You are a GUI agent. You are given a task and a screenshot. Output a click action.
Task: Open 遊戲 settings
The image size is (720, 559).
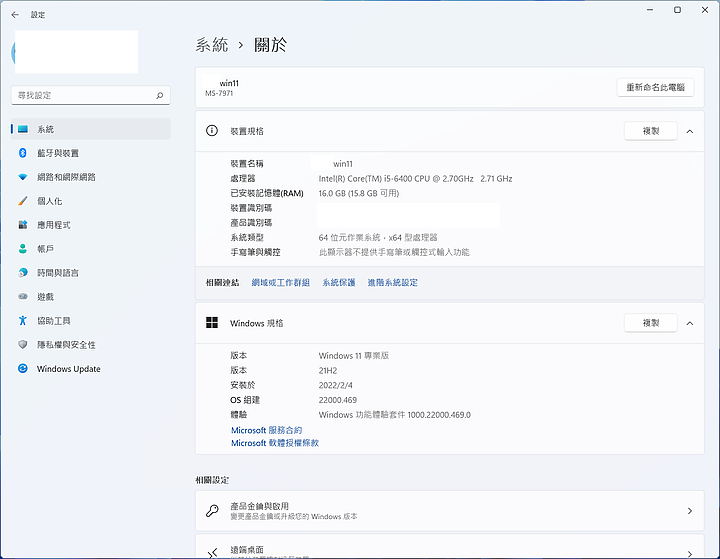(91, 296)
